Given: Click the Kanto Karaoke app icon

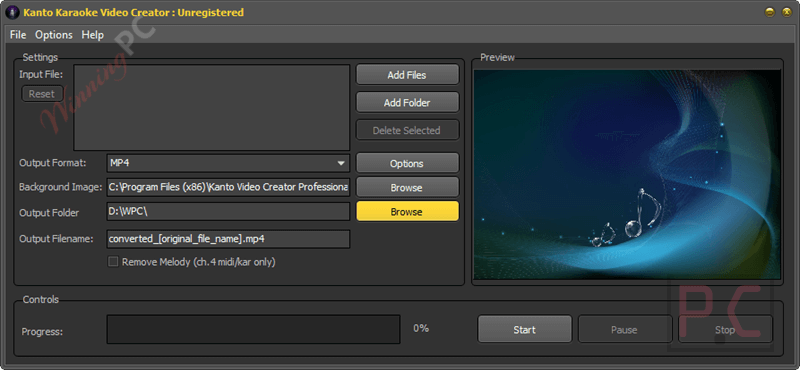Looking at the screenshot, I should coord(12,12).
